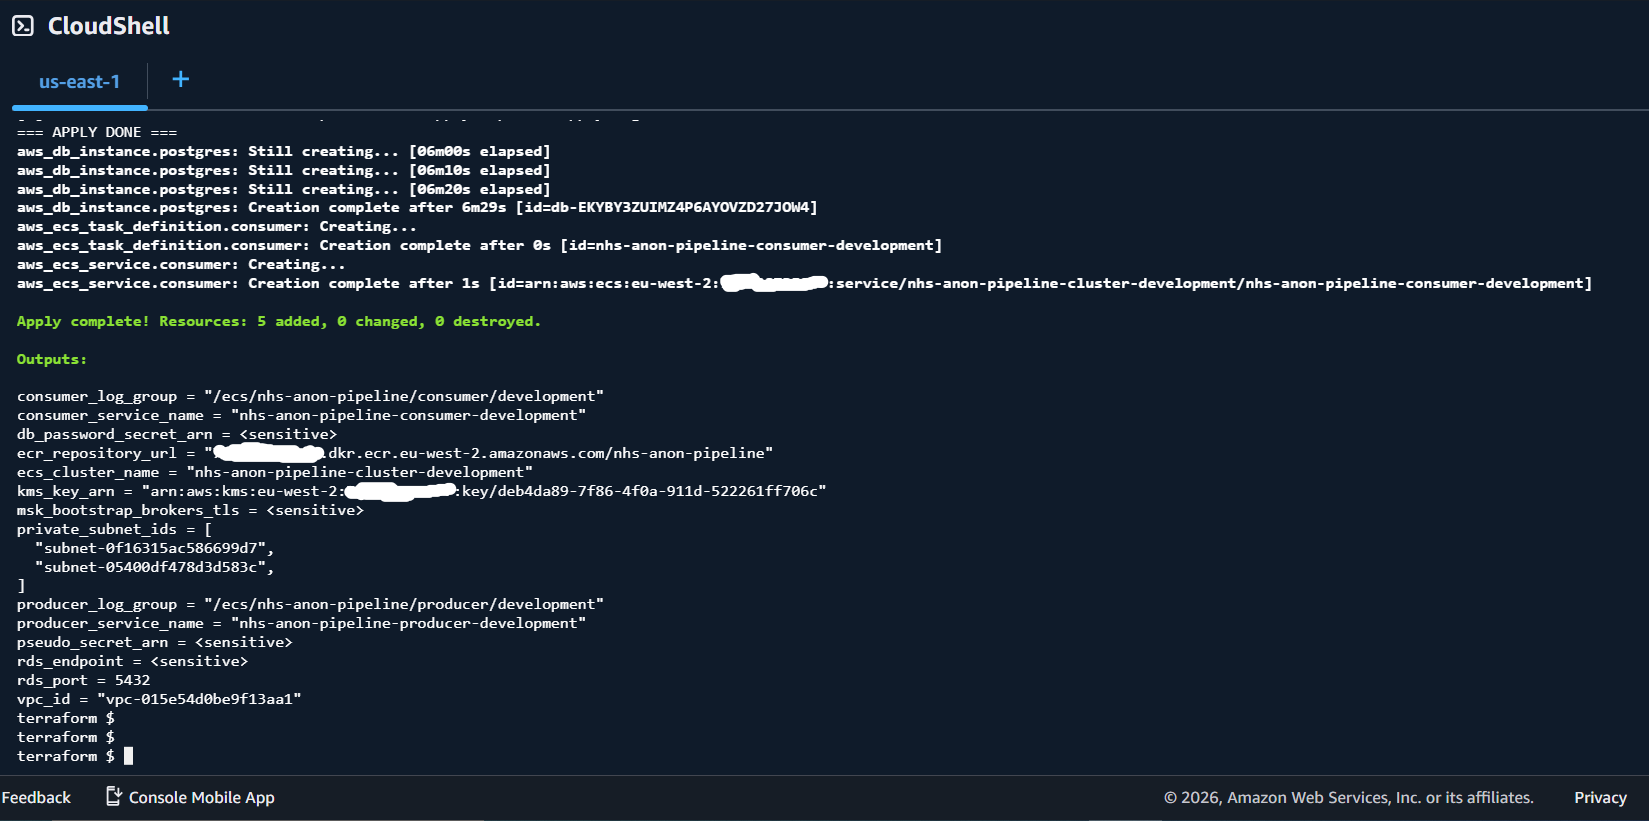Screen dimensions: 1649x821
Task: Click the CloudShell terminal icon
Action: [23, 26]
